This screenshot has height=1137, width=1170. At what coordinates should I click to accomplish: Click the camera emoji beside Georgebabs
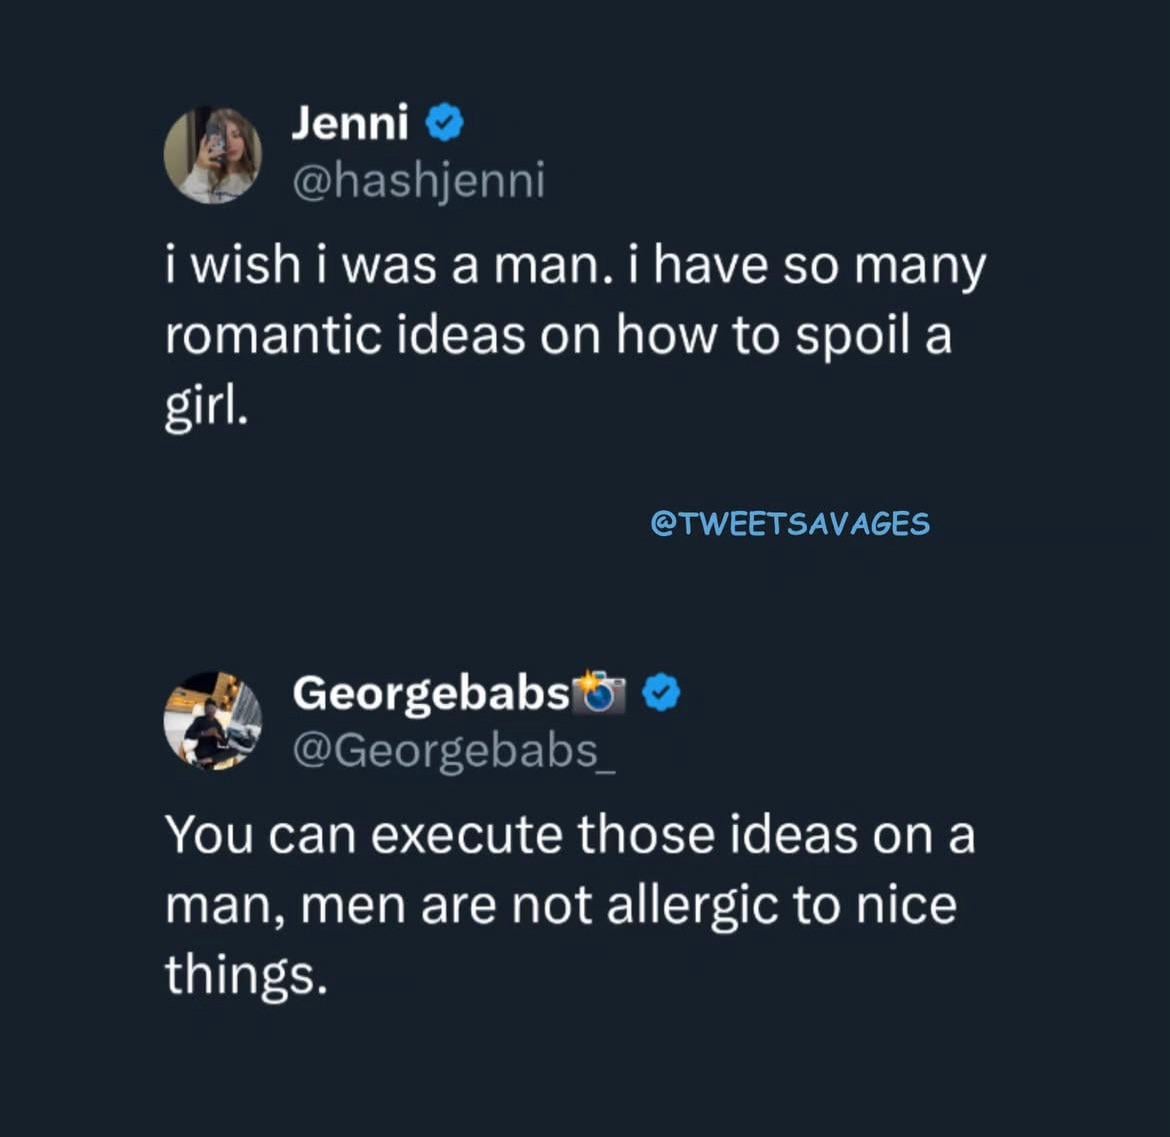(x=599, y=691)
